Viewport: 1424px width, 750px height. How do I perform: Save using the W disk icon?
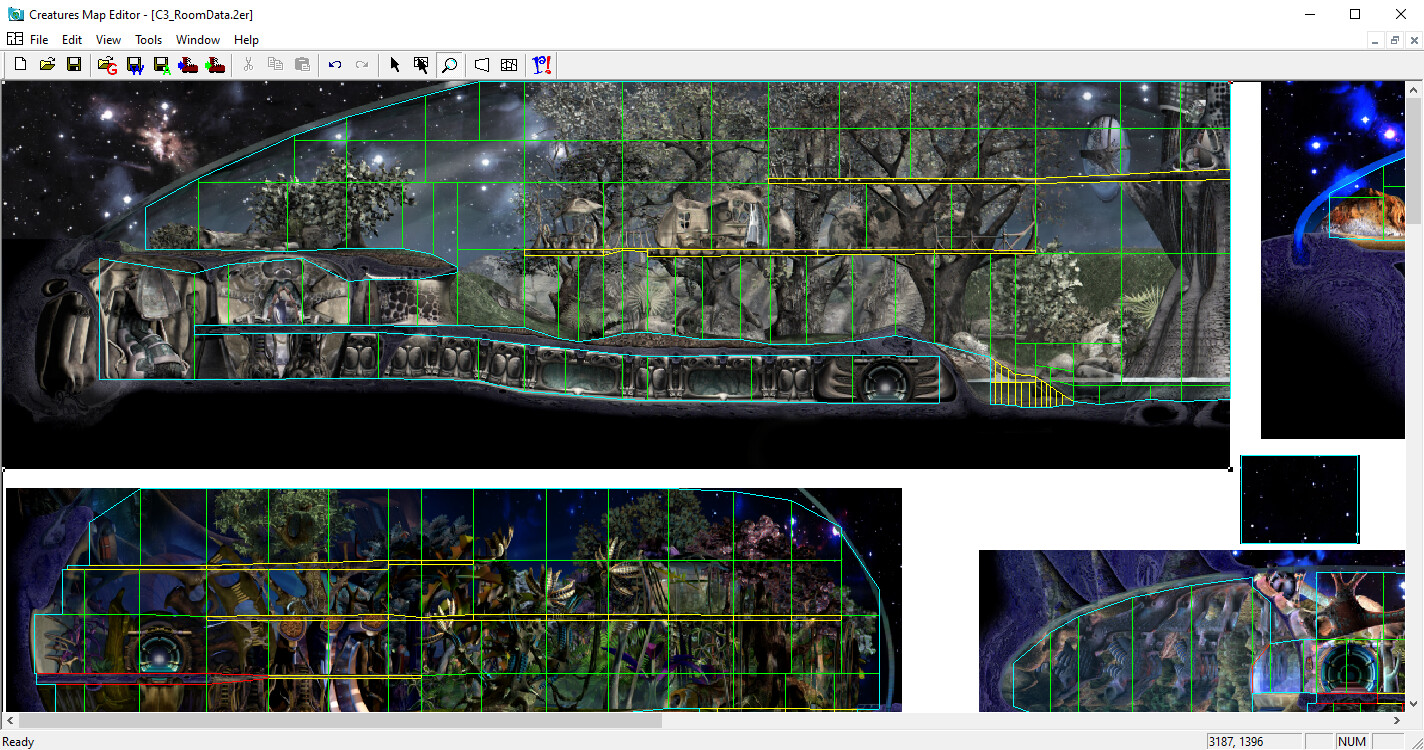134,64
